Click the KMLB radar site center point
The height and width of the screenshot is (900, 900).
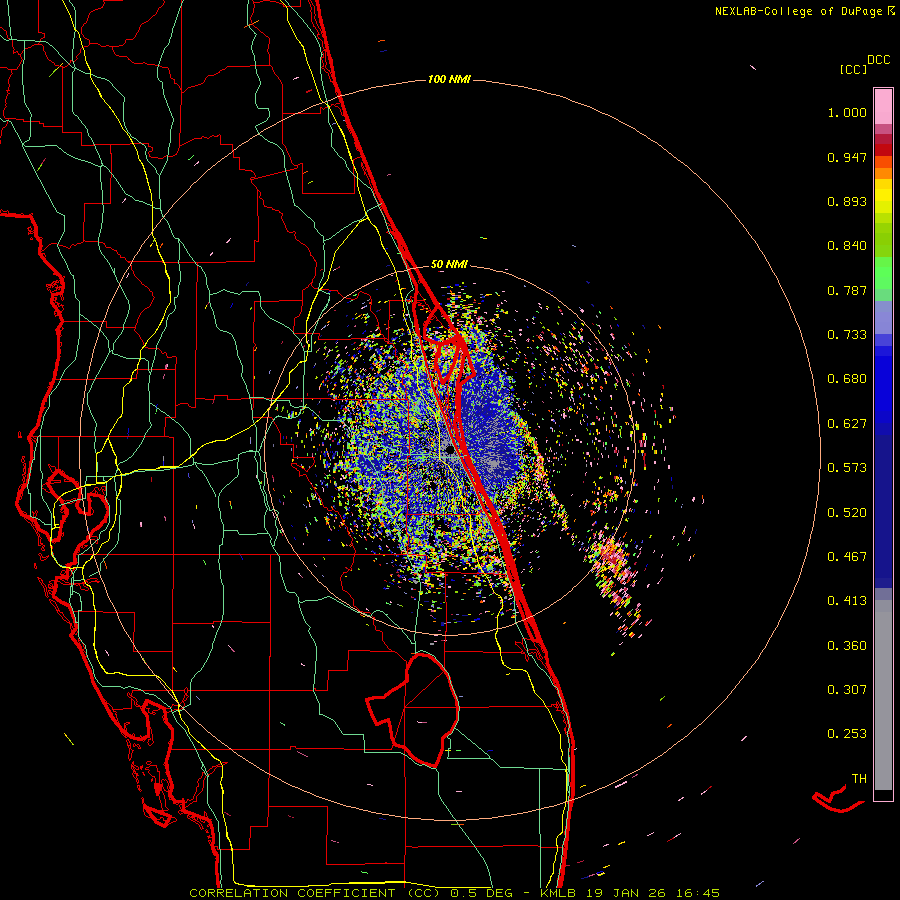tap(451, 451)
